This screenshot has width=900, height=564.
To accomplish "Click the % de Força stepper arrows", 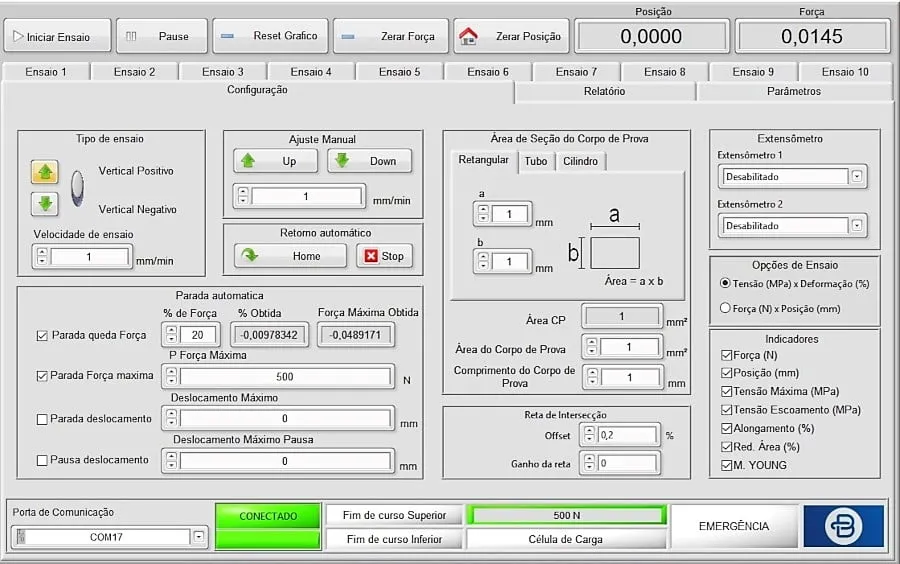I will [171, 334].
